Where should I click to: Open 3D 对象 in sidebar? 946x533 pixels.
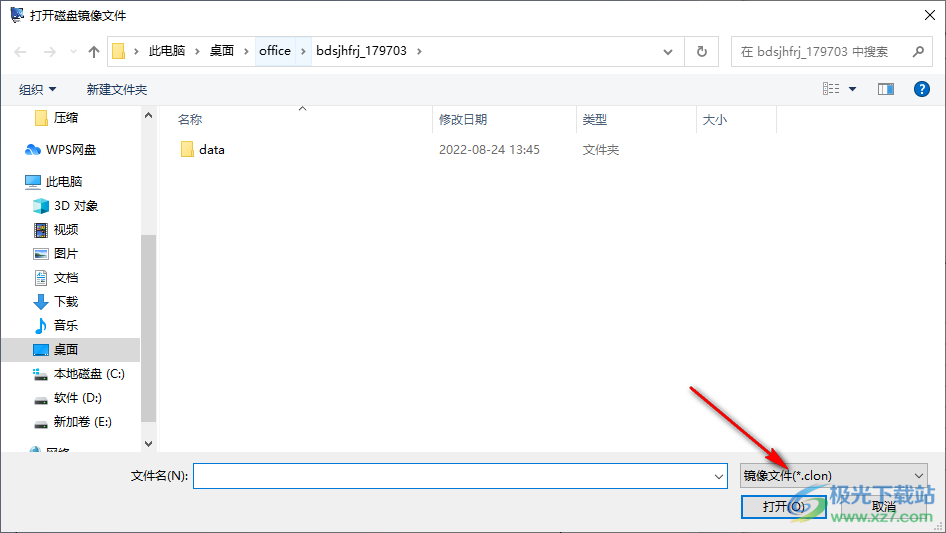click(x=66, y=206)
